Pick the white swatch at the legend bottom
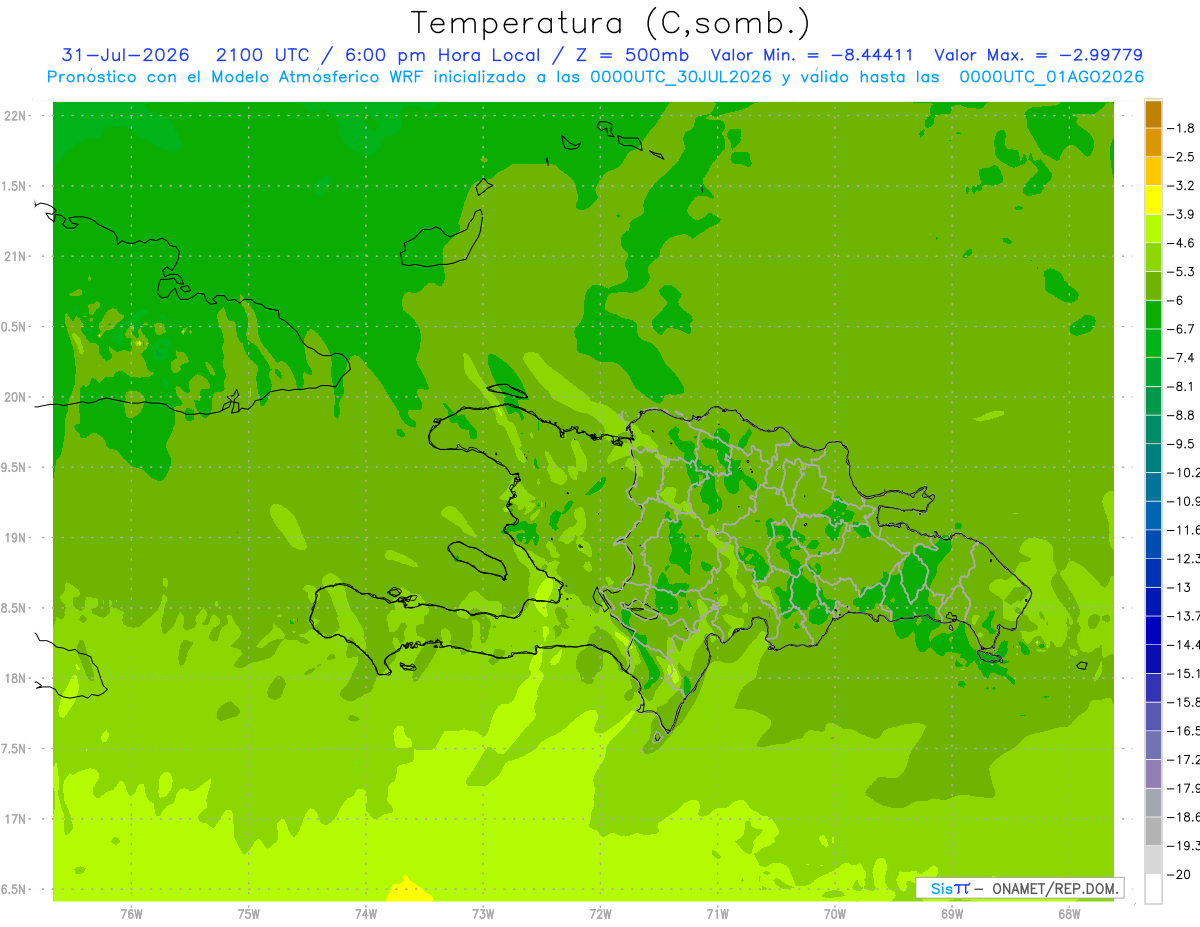Image resolution: width=1200 pixels, height=927 pixels. pyautogui.click(x=1153, y=889)
